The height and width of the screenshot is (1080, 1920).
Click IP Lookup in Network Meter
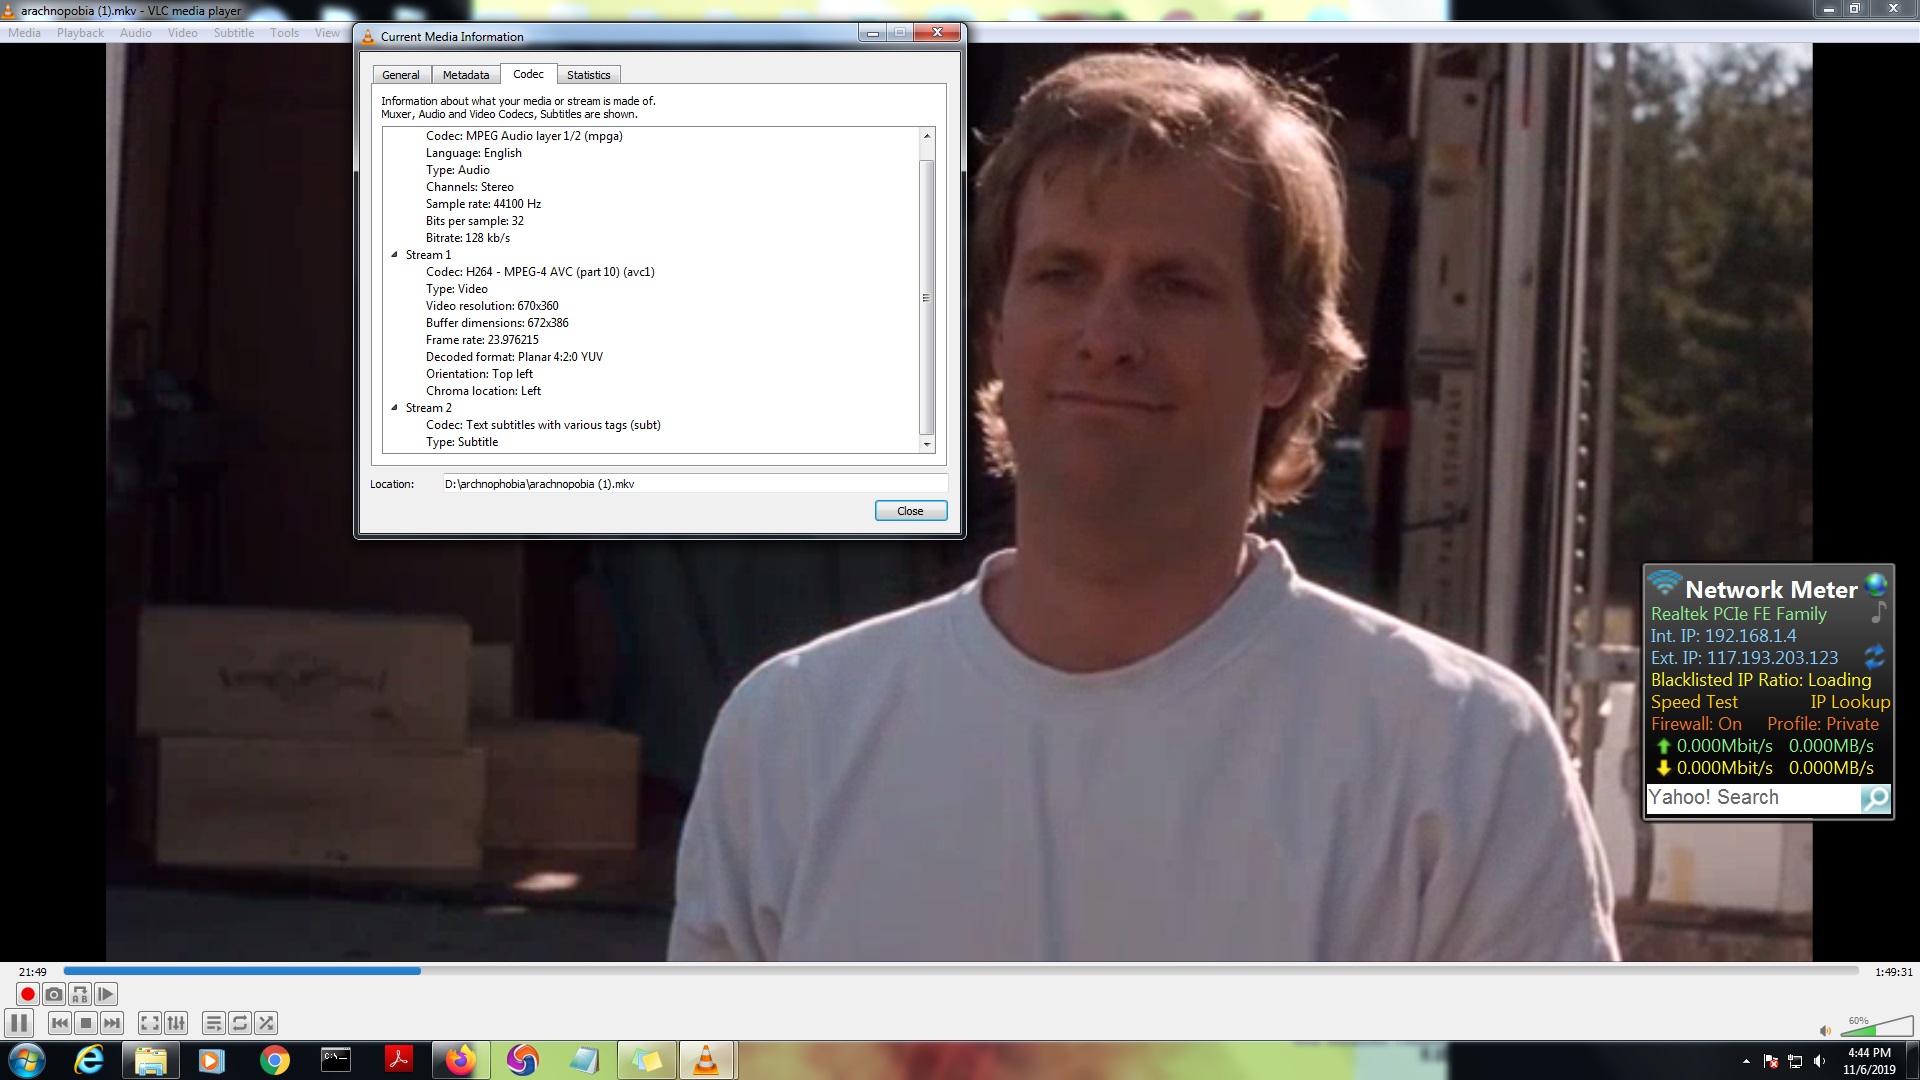pyautogui.click(x=1850, y=702)
